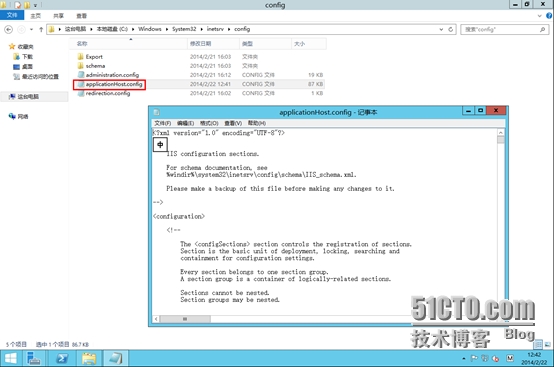Open 下载 in navigation pane
This screenshot has width=554, height=367.
point(23,57)
